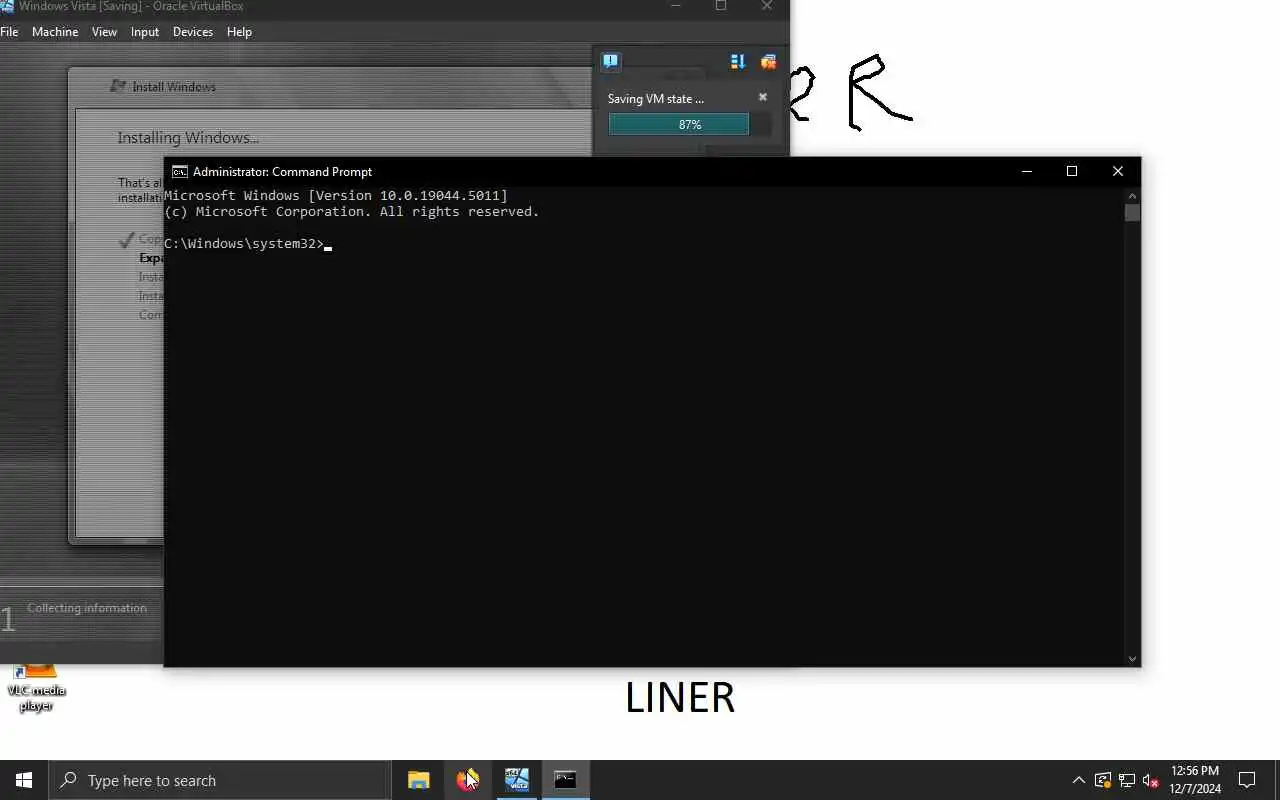
Task: Click the C:\Windows\system32> prompt line
Action: 245,244
